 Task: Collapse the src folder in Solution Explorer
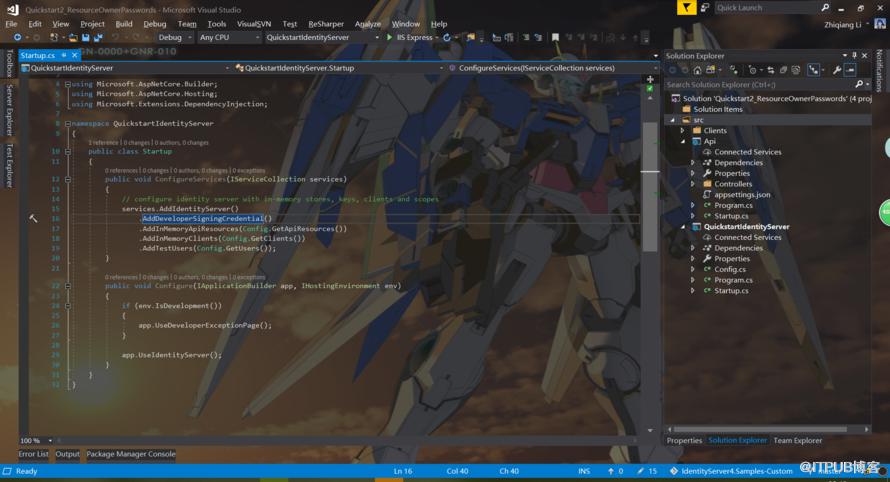click(x=673, y=120)
